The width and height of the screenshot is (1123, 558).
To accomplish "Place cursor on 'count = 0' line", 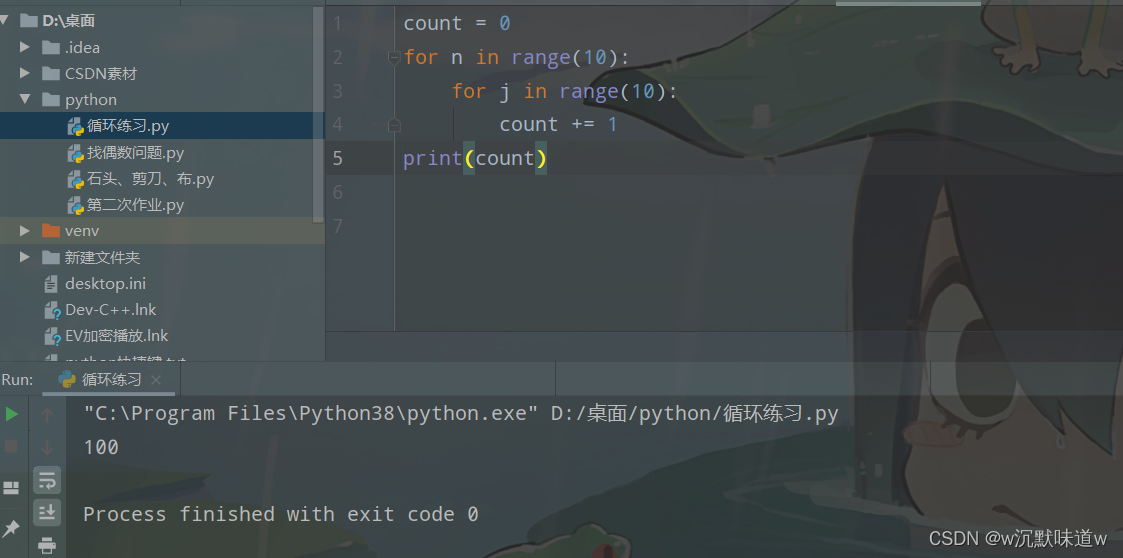I will coord(457,24).
